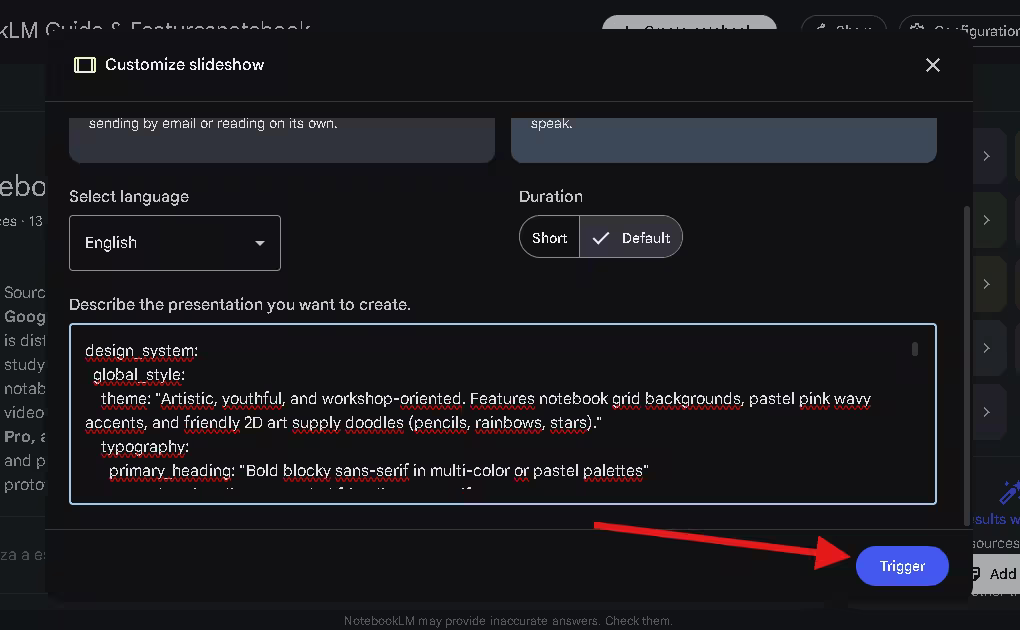This screenshot has height=630, width=1020.
Task: Click the description text box scrollbar
Action: coord(914,349)
